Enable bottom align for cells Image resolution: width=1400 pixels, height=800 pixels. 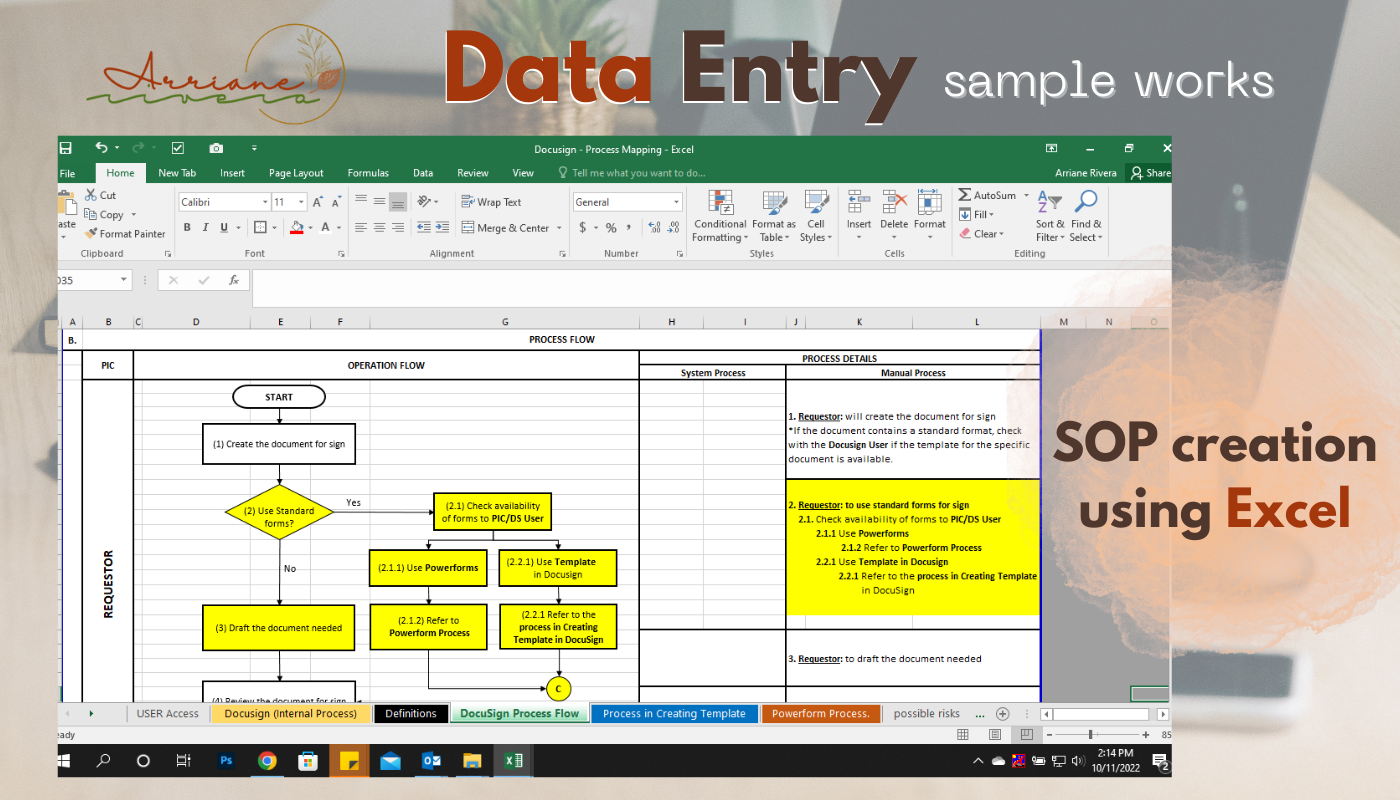398,201
